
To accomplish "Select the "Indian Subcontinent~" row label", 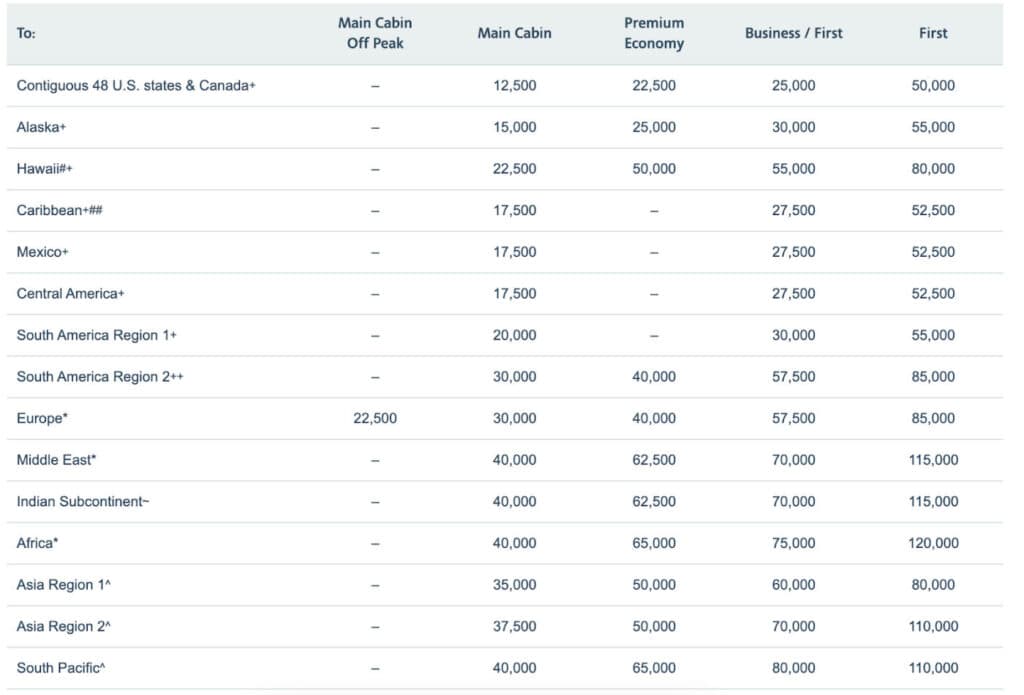I will 83,502.
